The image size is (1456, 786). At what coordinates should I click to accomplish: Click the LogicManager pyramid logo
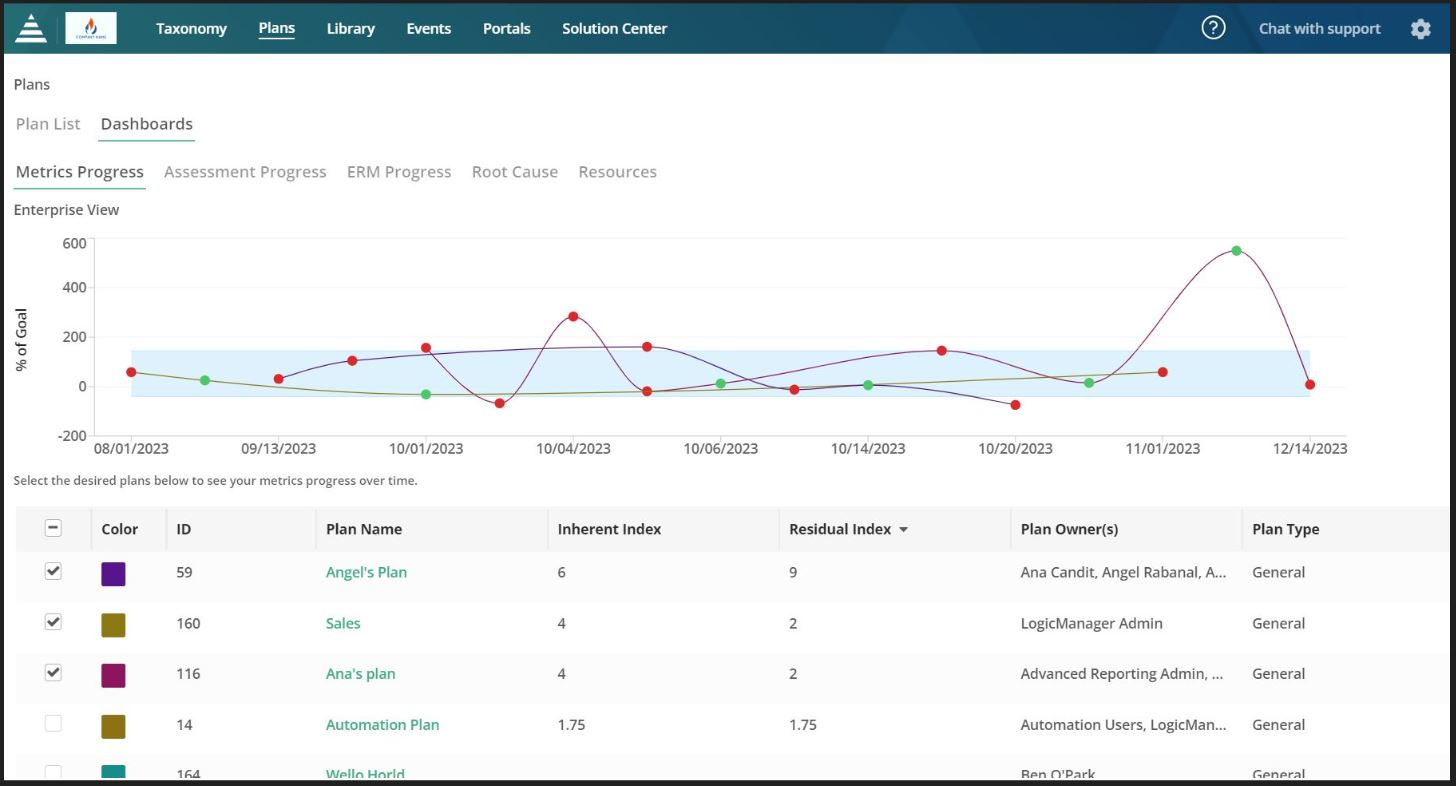pos(30,27)
